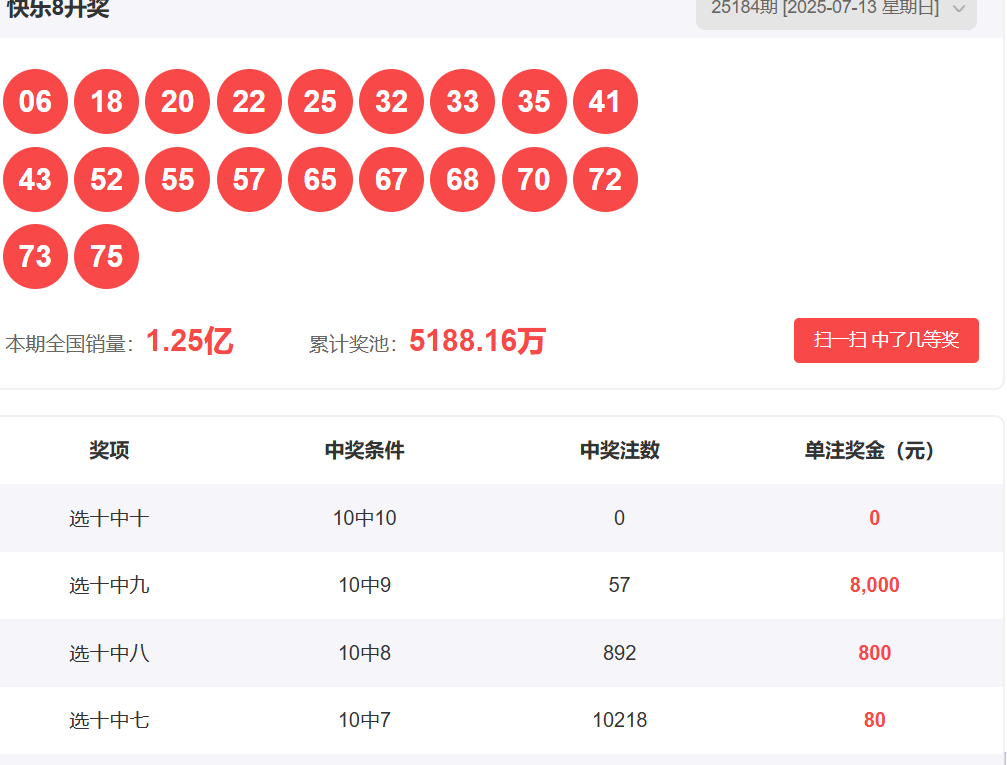Screen dimensions: 1007x765
Task: Open the 25184期 draw date dropdown
Action: point(836,10)
